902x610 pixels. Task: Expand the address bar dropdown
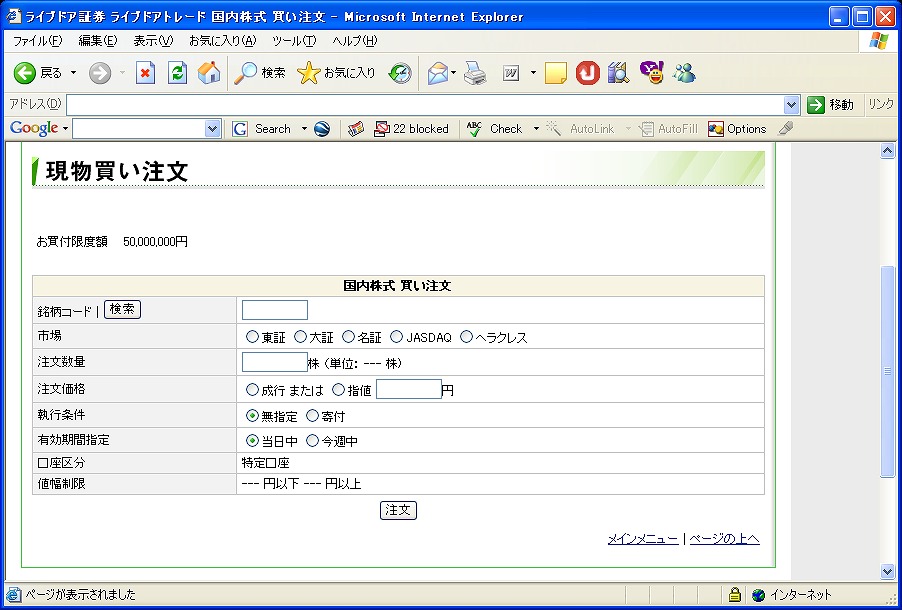792,105
